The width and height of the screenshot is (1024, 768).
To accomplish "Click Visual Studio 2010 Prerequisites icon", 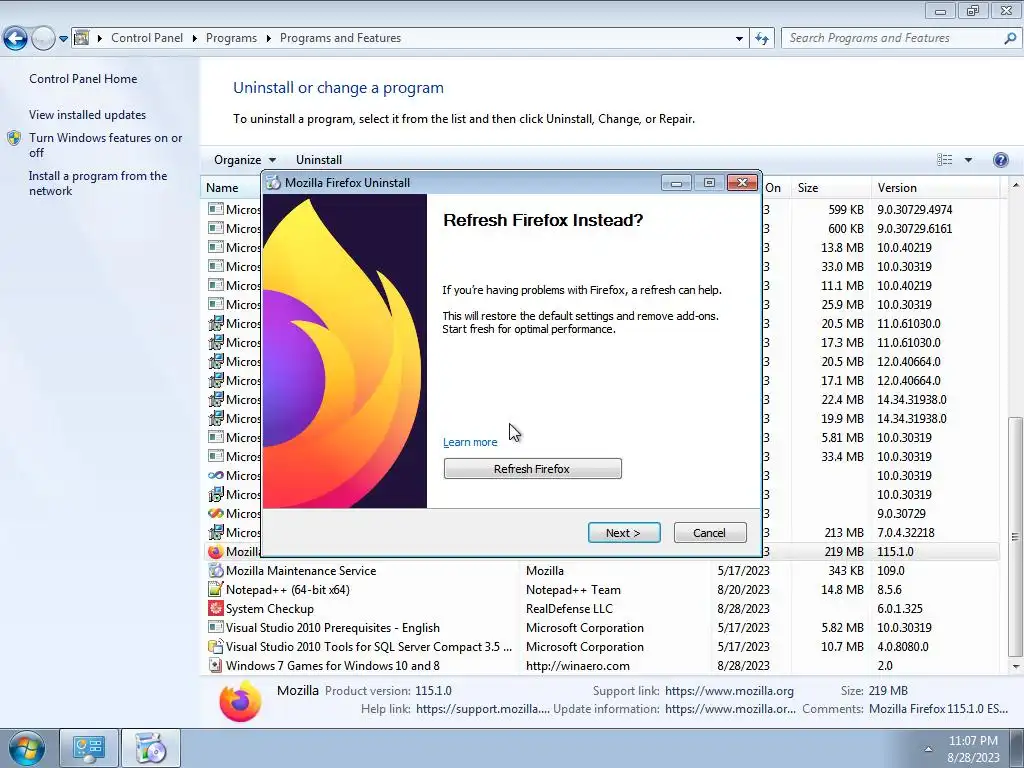I will pyautogui.click(x=216, y=627).
